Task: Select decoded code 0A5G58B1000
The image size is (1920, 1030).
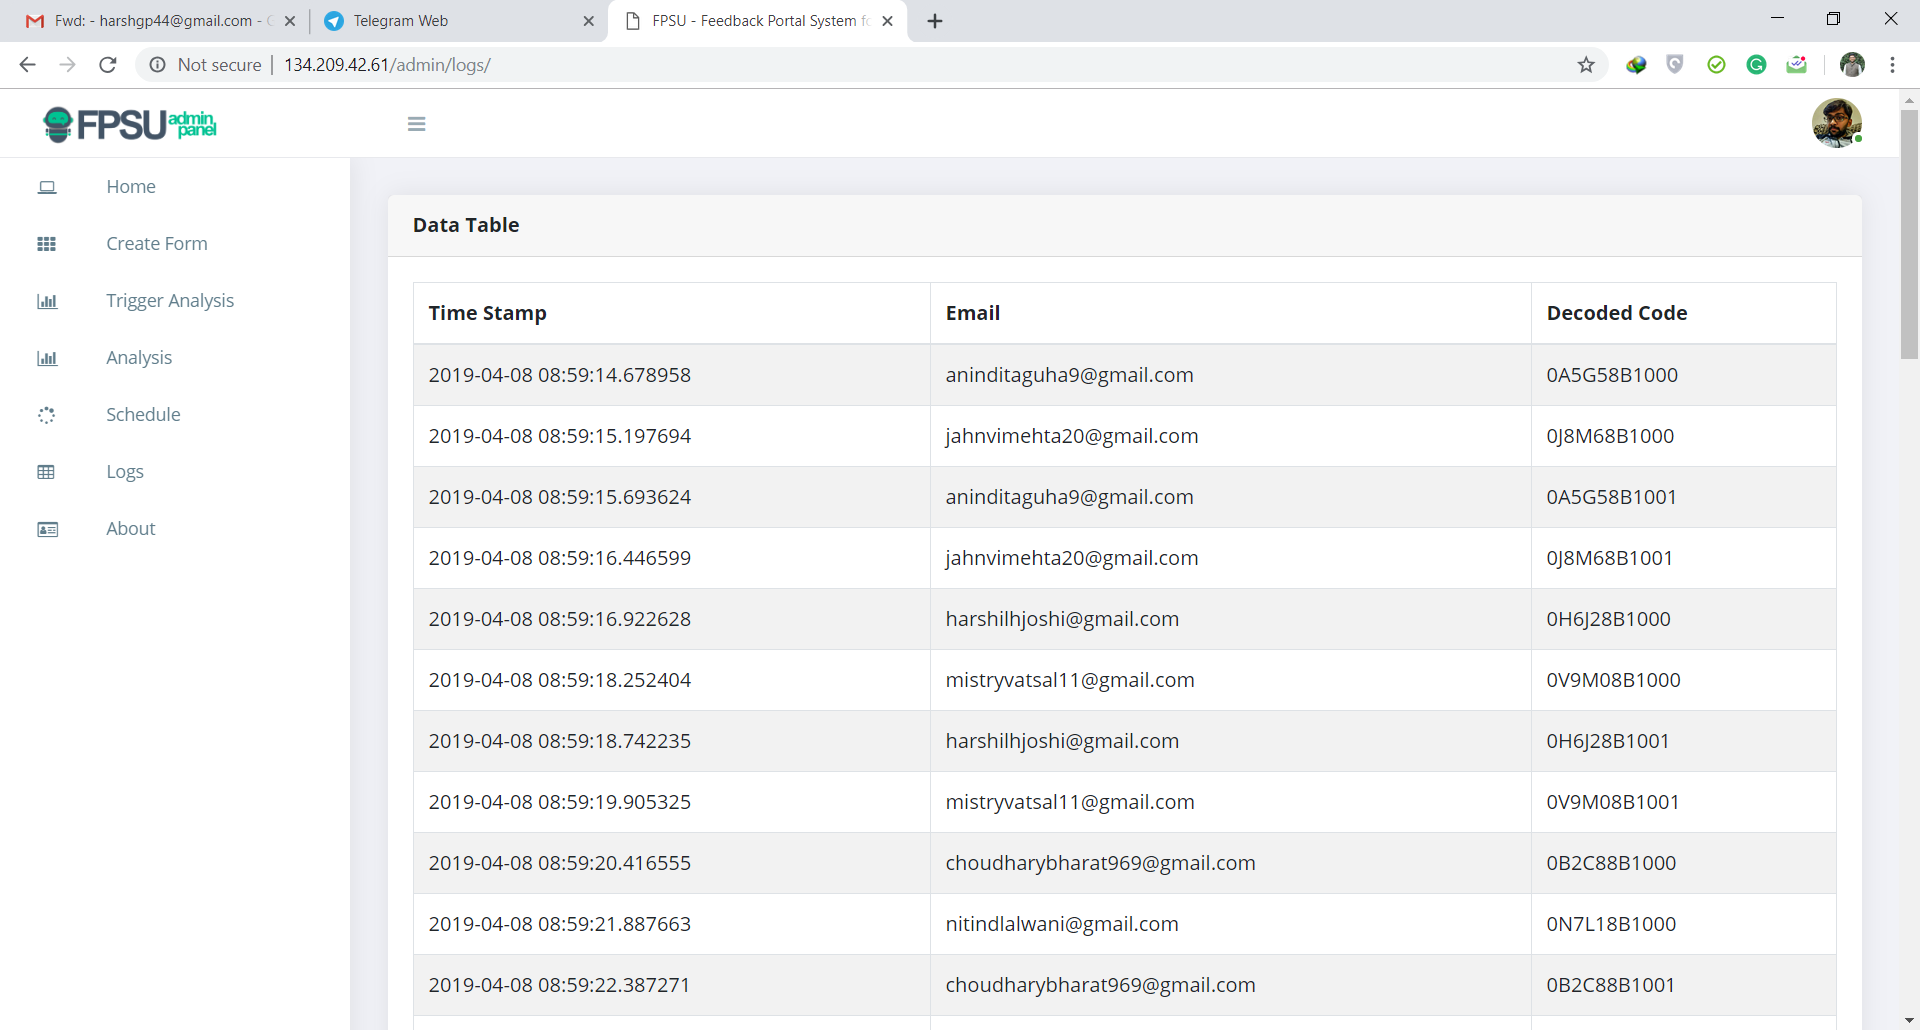Action: (x=1612, y=375)
